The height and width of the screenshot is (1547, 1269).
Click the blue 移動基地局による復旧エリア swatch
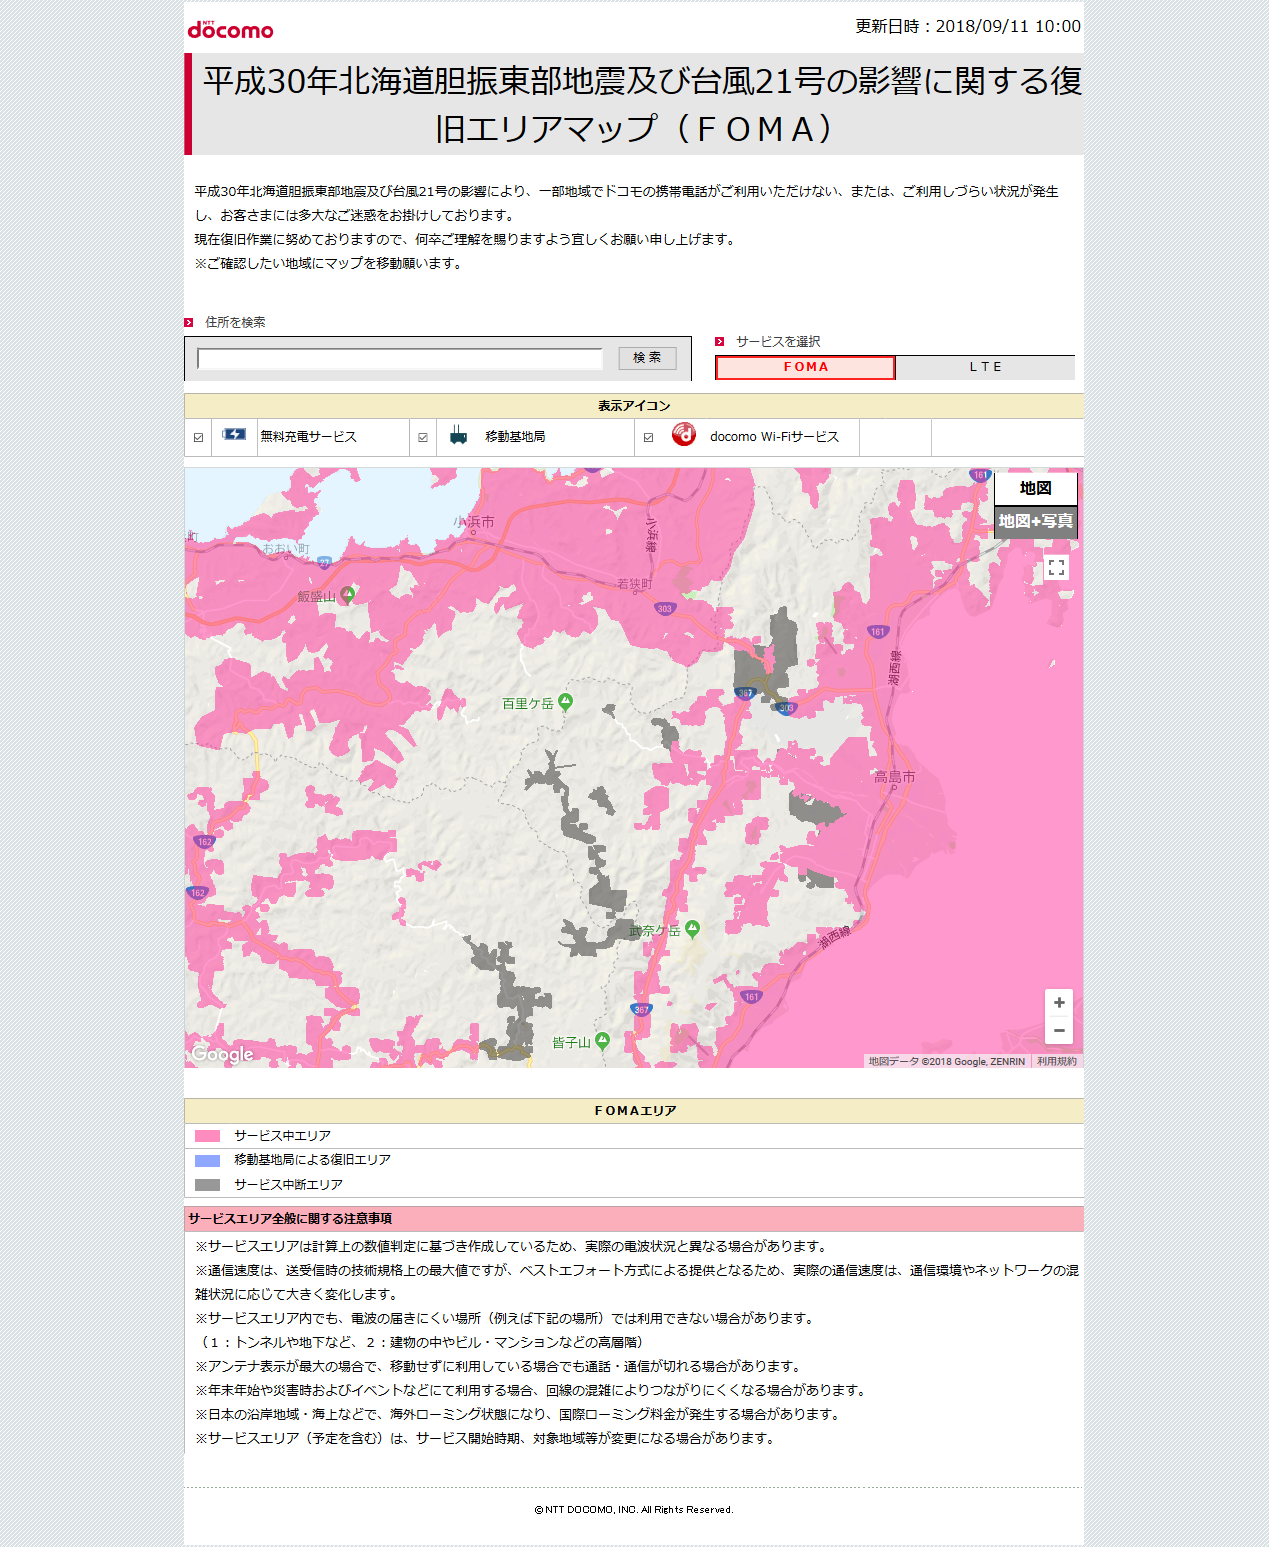[x=207, y=1160]
